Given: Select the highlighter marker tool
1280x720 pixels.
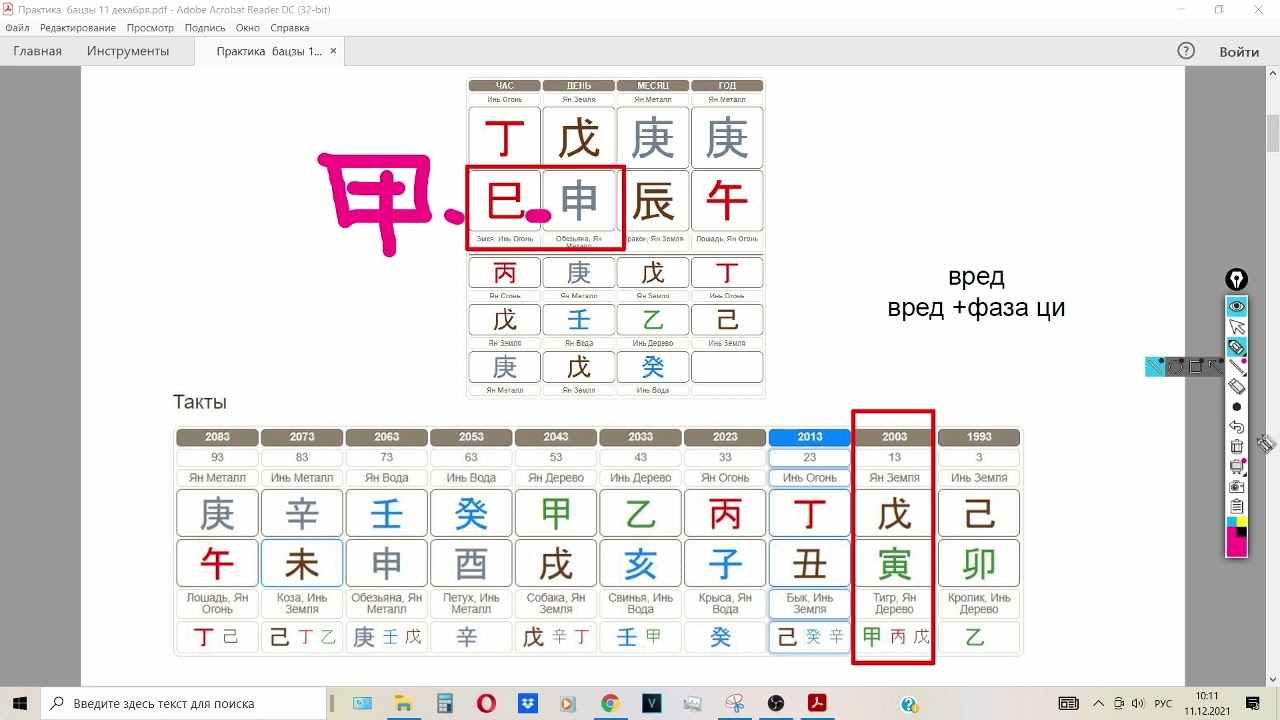Looking at the screenshot, I should coord(1237,347).
